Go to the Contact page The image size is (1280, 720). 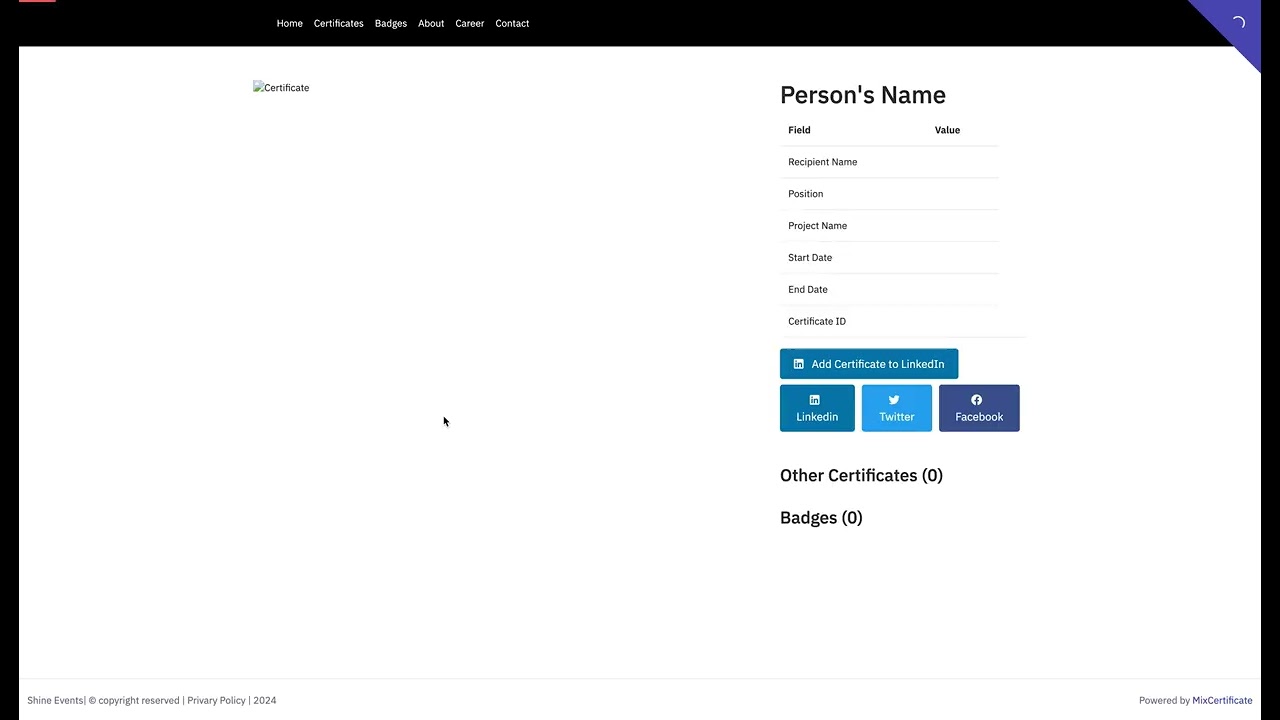512,23
